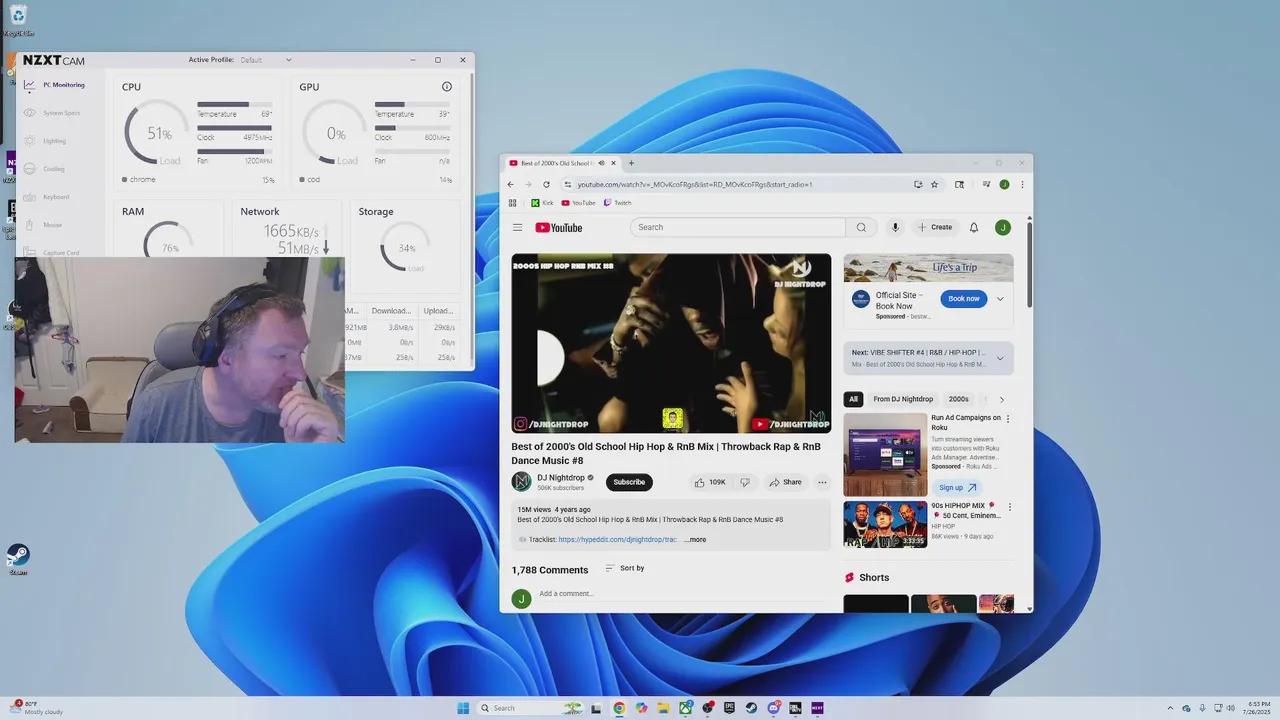Open the Sort by comments menu
1280x720 pixels.
tap(625, 568)
